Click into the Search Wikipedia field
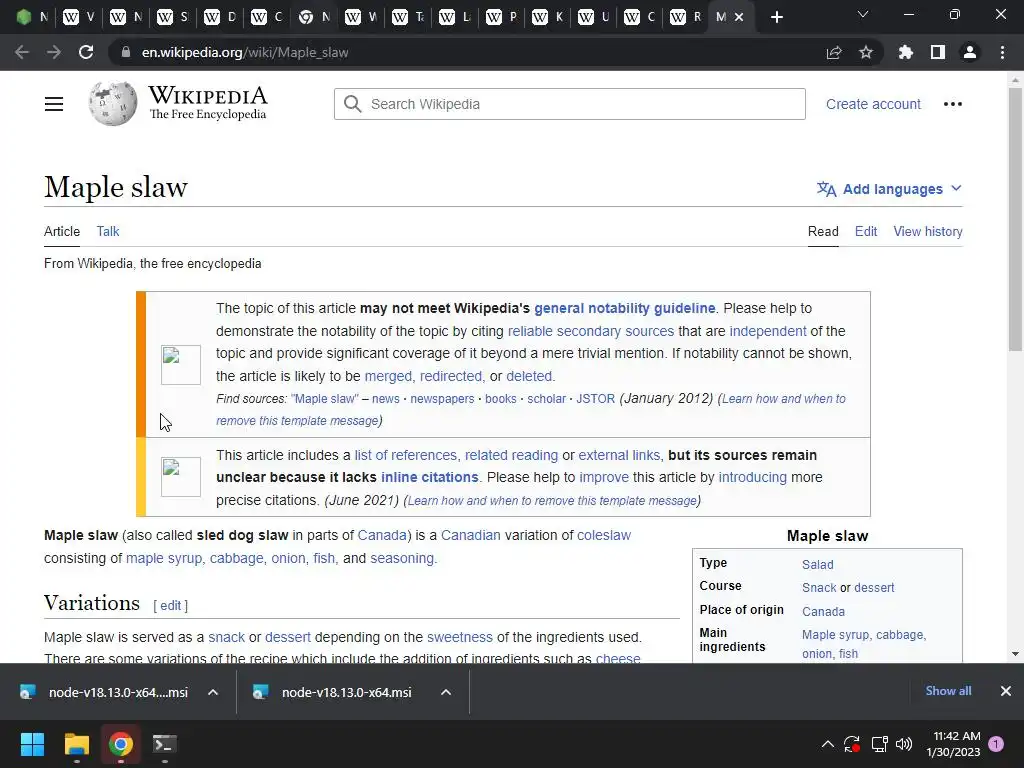This screenshot has width=1024, height=768. coord(569,104)
